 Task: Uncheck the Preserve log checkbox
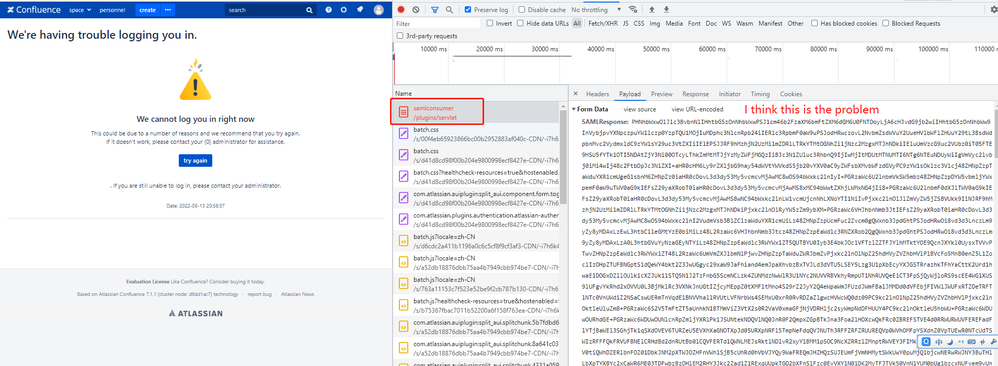468,10
